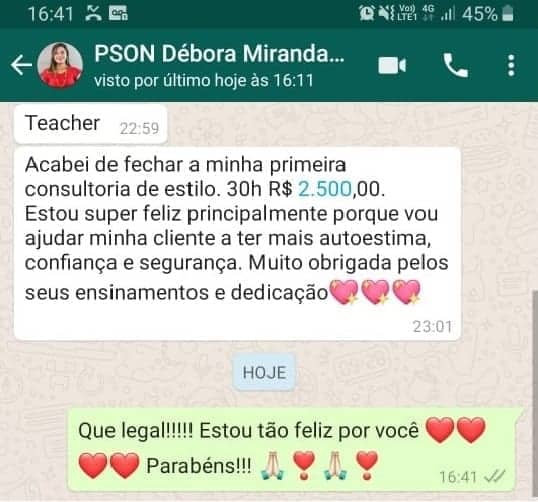This screenshot has height=502, width=538.
Task: Click the battery icon in status bar
Action: click(507, 14)
